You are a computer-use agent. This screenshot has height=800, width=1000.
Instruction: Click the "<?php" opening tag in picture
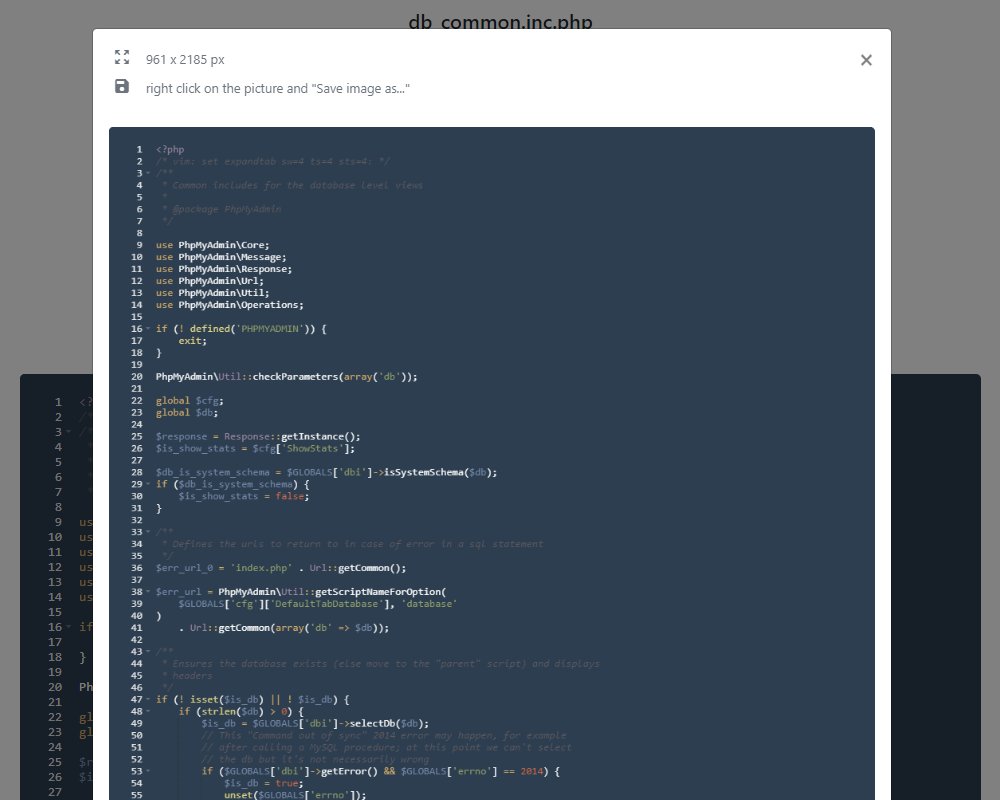(170, 149)
